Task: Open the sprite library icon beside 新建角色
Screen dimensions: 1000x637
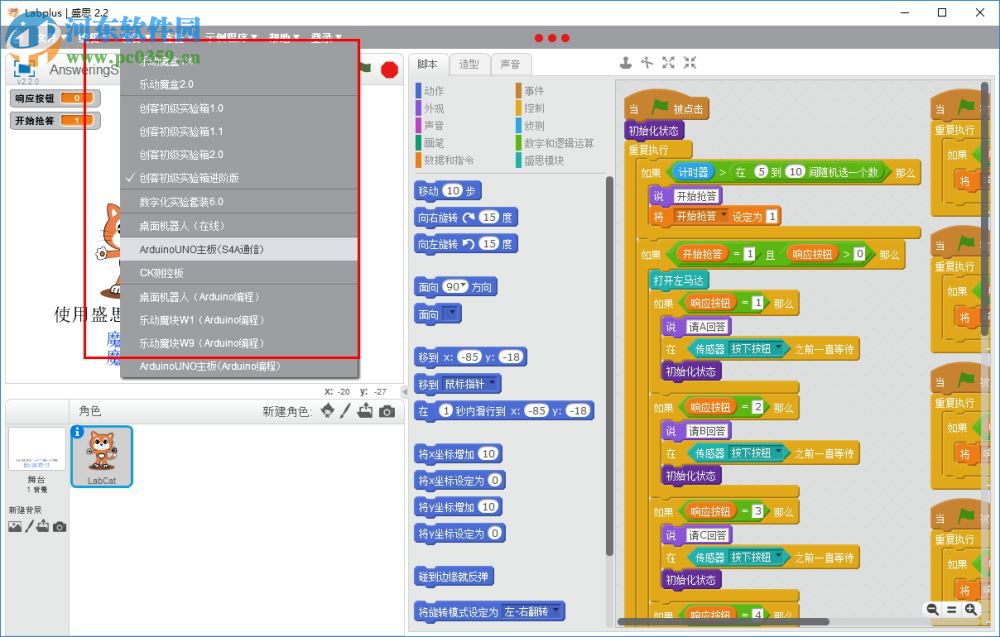Action: click(x=327, y=410)
